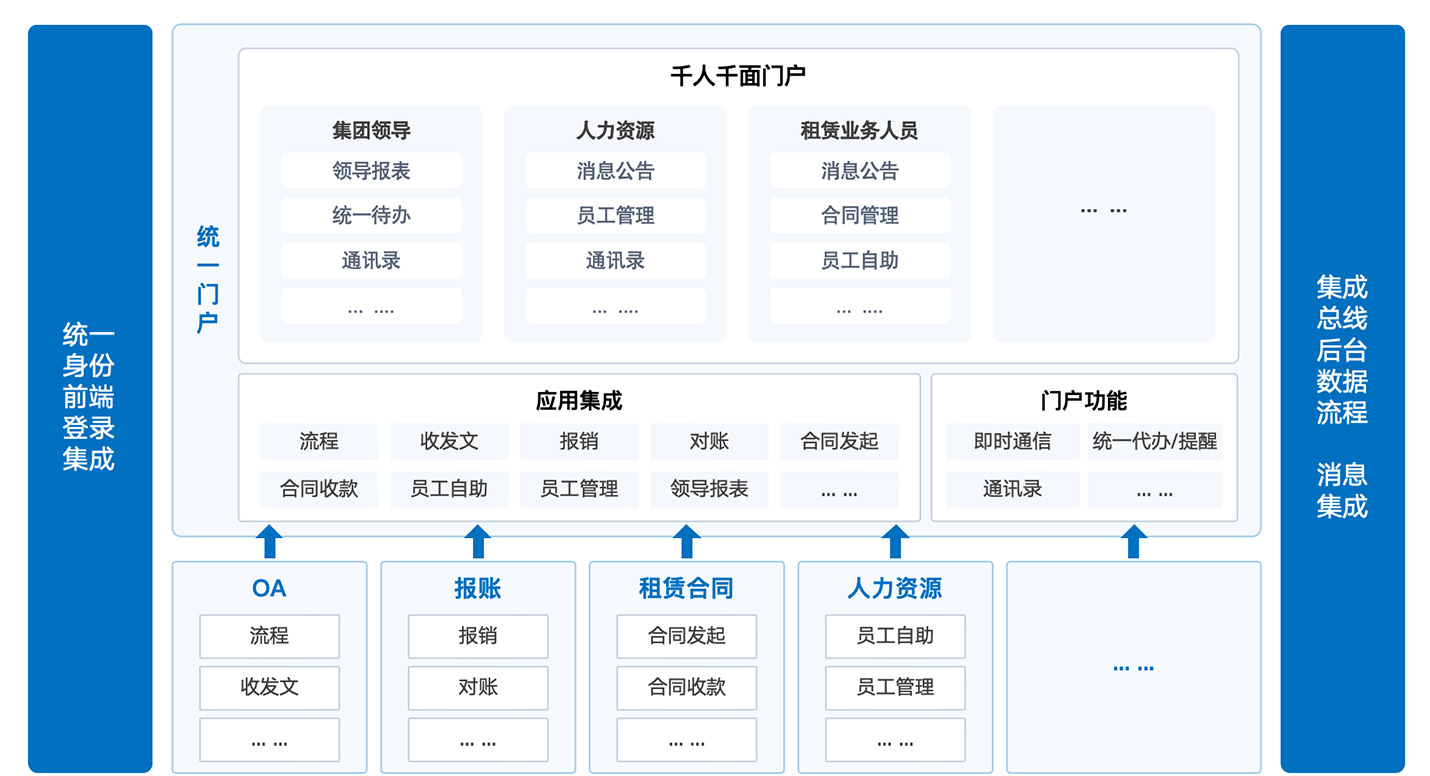Choose 统一代办/提醒 in the 门户功能 panel
1430x776 pixels.
[x=1154, y=442]
